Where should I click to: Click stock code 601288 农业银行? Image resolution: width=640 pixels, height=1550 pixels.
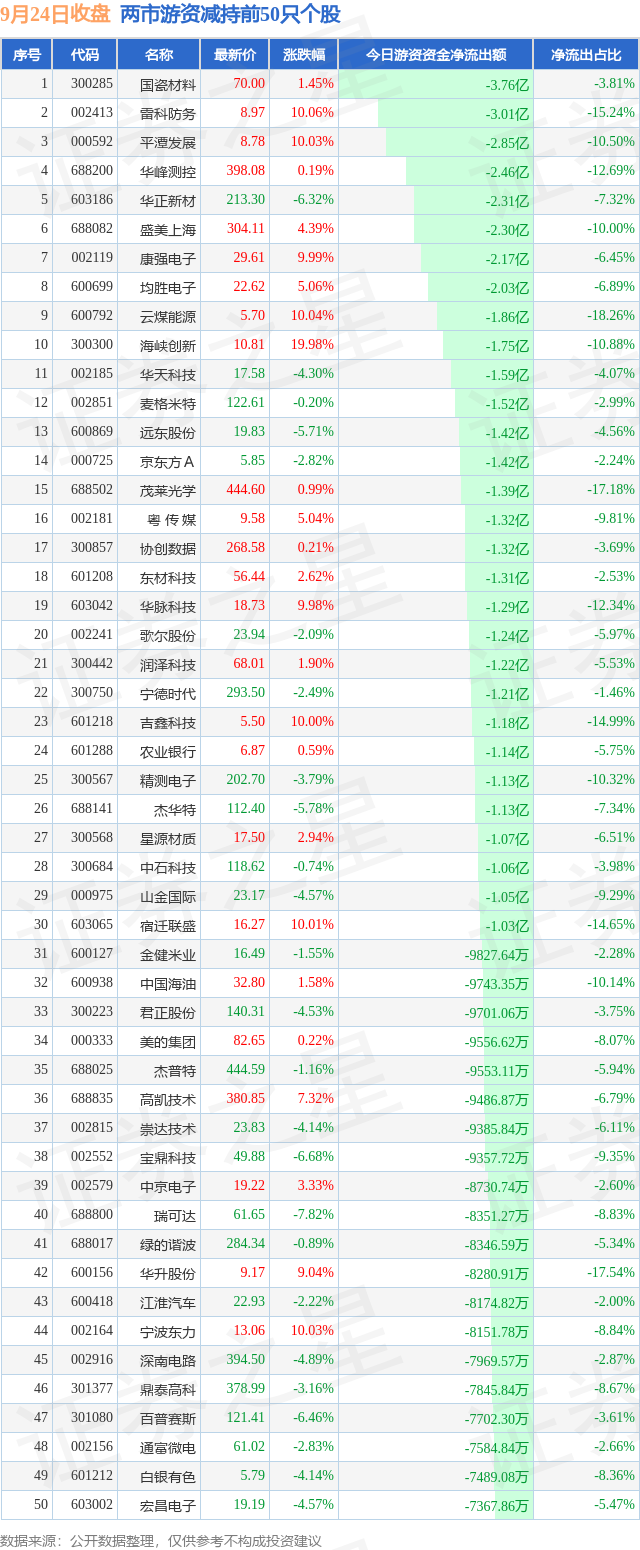click(x=91, y=751)
